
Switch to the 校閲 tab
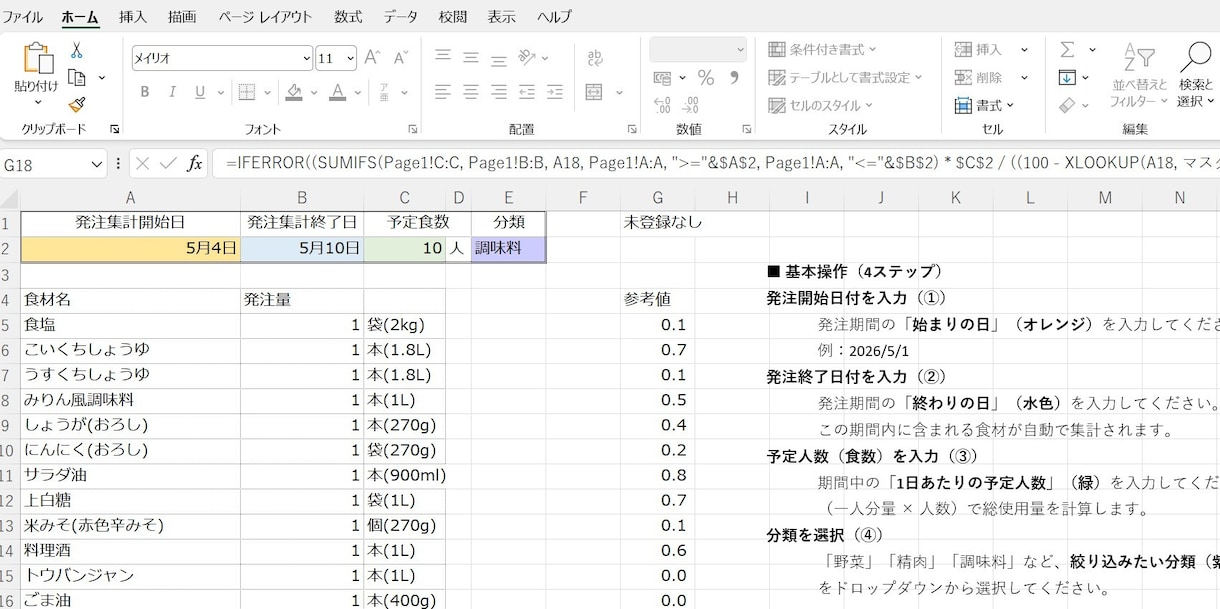[x=452, y=17]
